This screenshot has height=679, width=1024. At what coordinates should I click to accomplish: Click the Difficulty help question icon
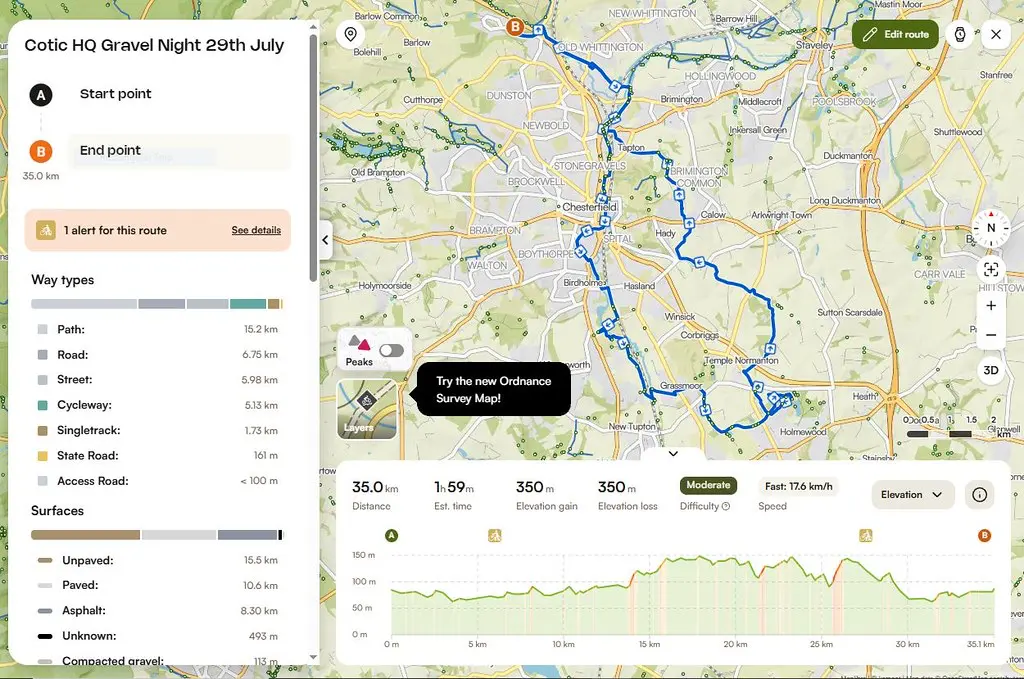click(x=726, y=506)
